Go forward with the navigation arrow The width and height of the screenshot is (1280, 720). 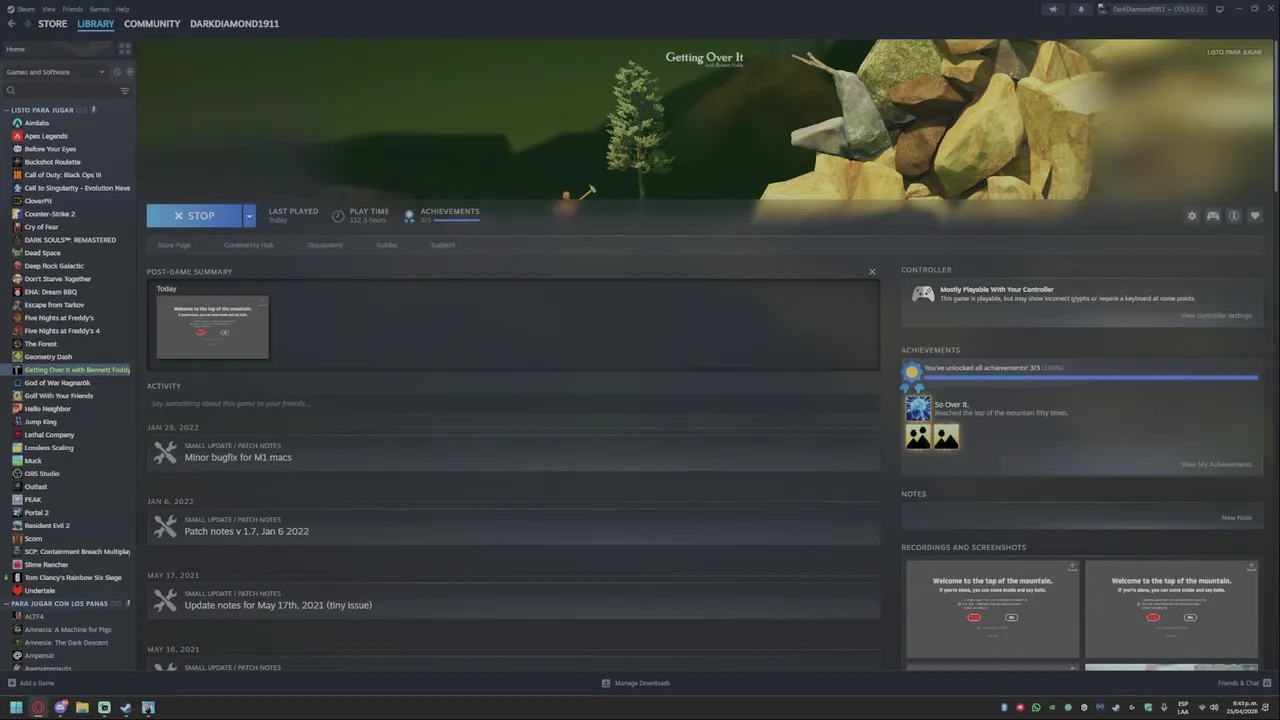(x=26, y=23)
